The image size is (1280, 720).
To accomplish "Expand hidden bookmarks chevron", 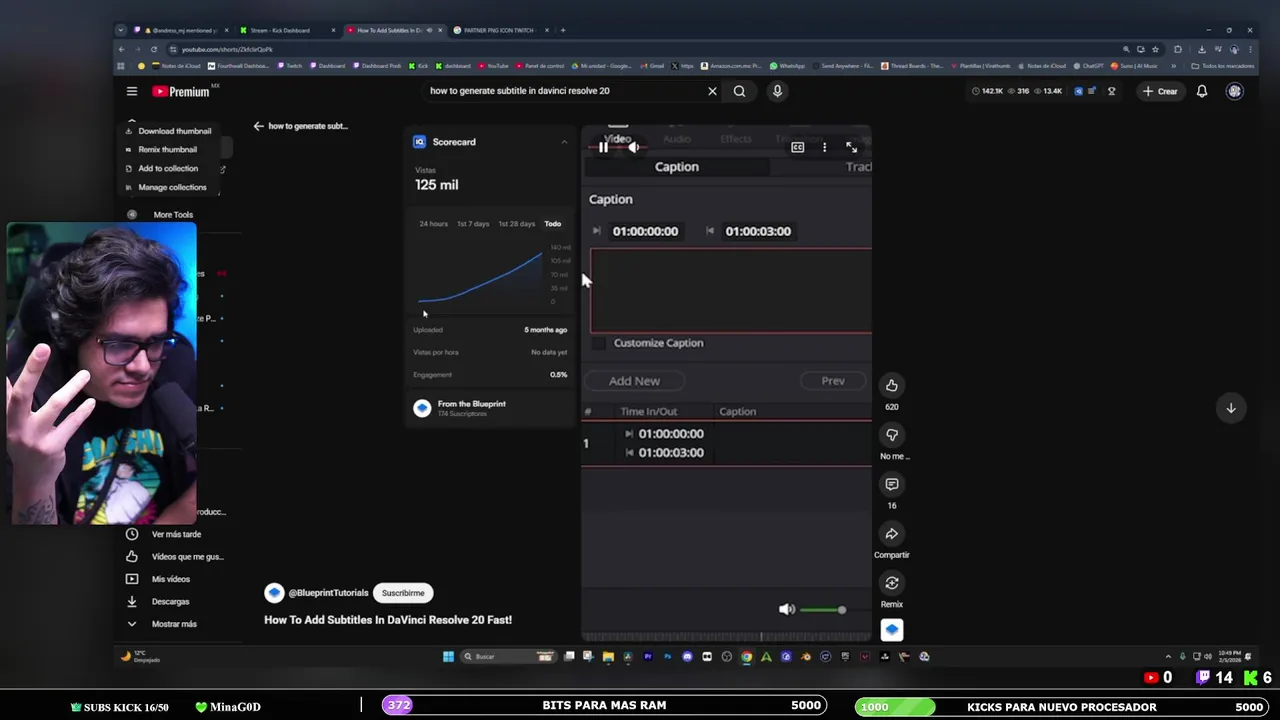I will click(1175, 66).
